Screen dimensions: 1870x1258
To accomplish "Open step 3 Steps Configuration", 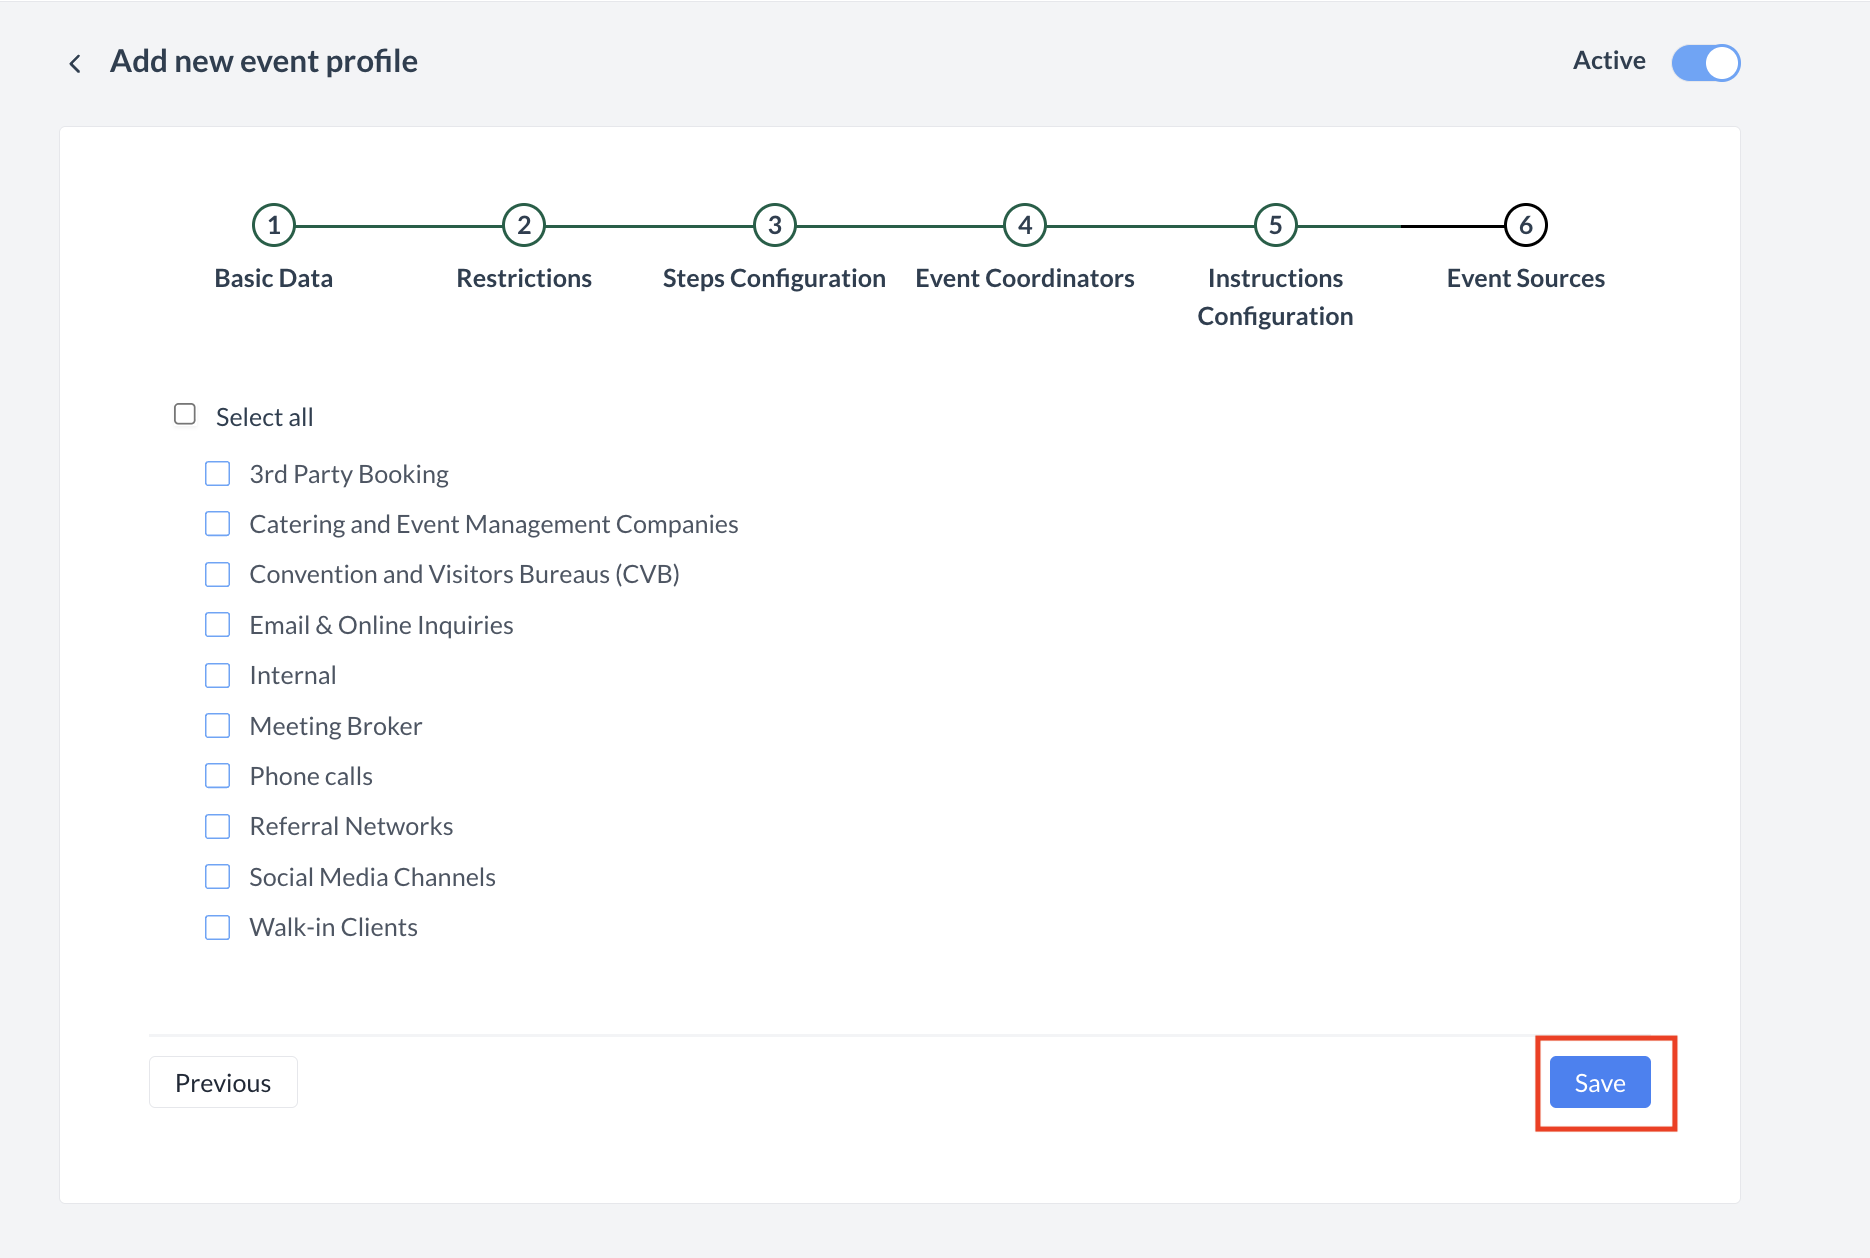I will [x=774, y=226].
